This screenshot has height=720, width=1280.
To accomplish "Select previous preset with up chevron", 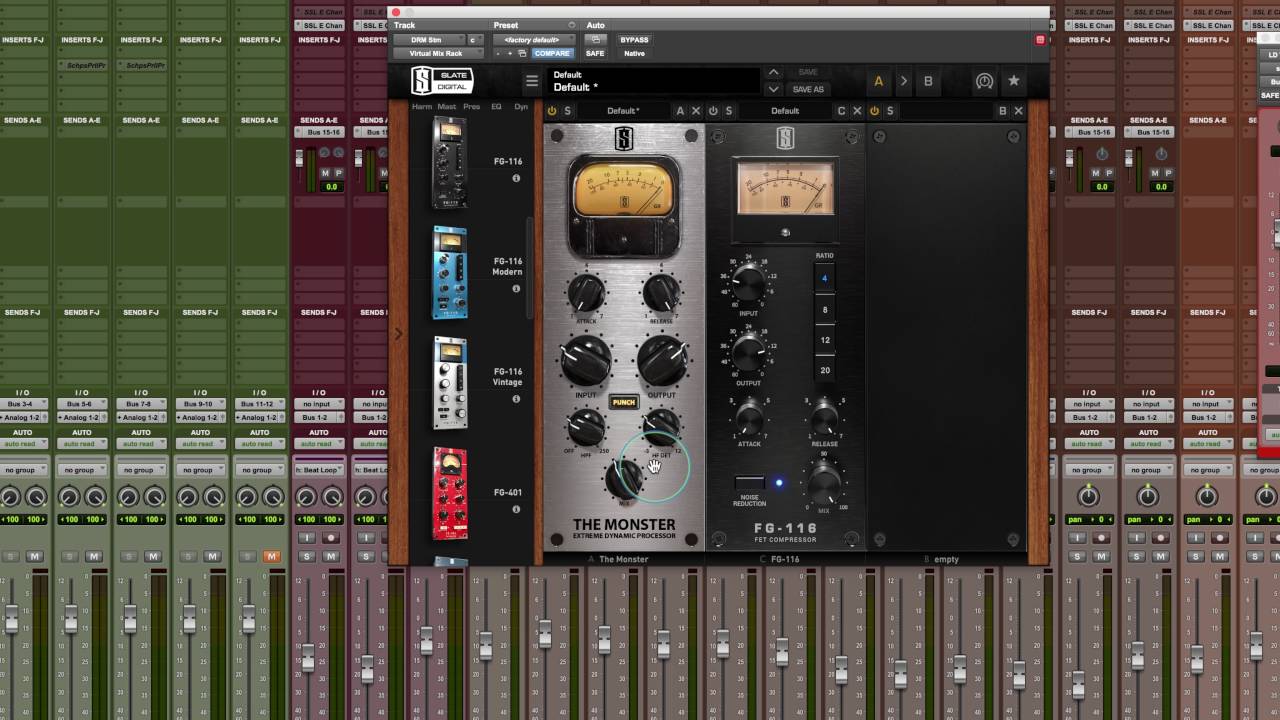I will (x=773, y=73).
